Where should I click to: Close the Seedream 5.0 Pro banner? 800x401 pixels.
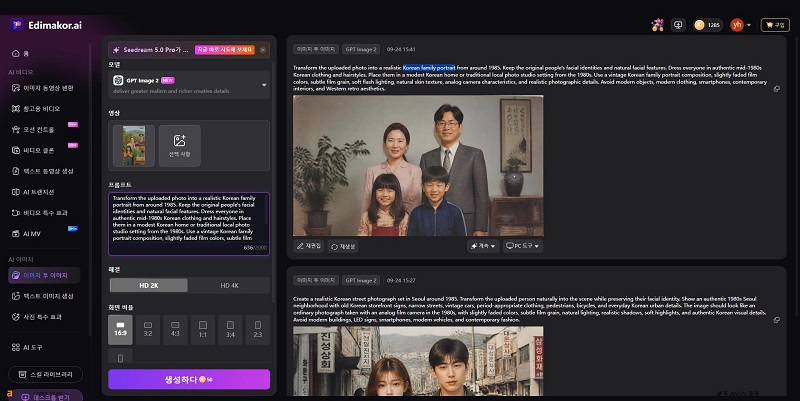pos(263,50)
